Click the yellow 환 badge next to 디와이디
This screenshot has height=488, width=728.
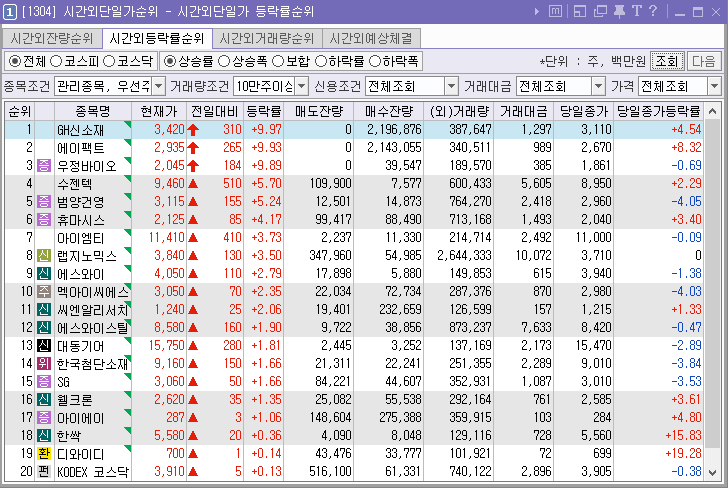coord(44,454)
